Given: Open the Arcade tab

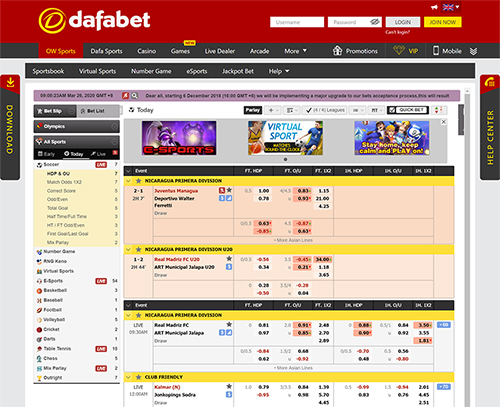Looking at the screenshot, I should 259,51.
